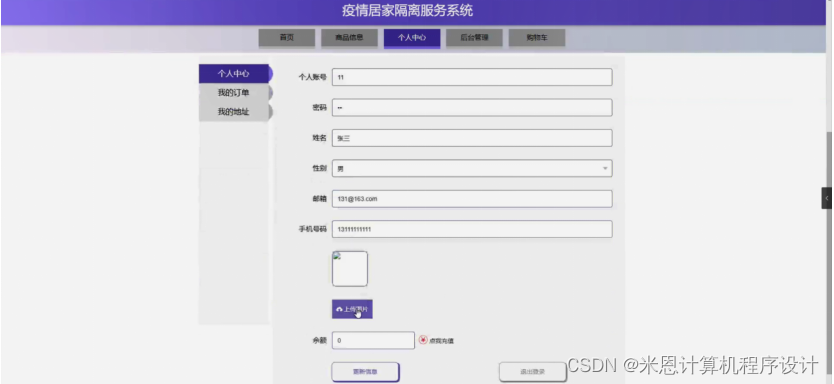Click the 余额 balance input field
Image resolution: width=834 pixels, height=384 pixels.
[373, 340]
